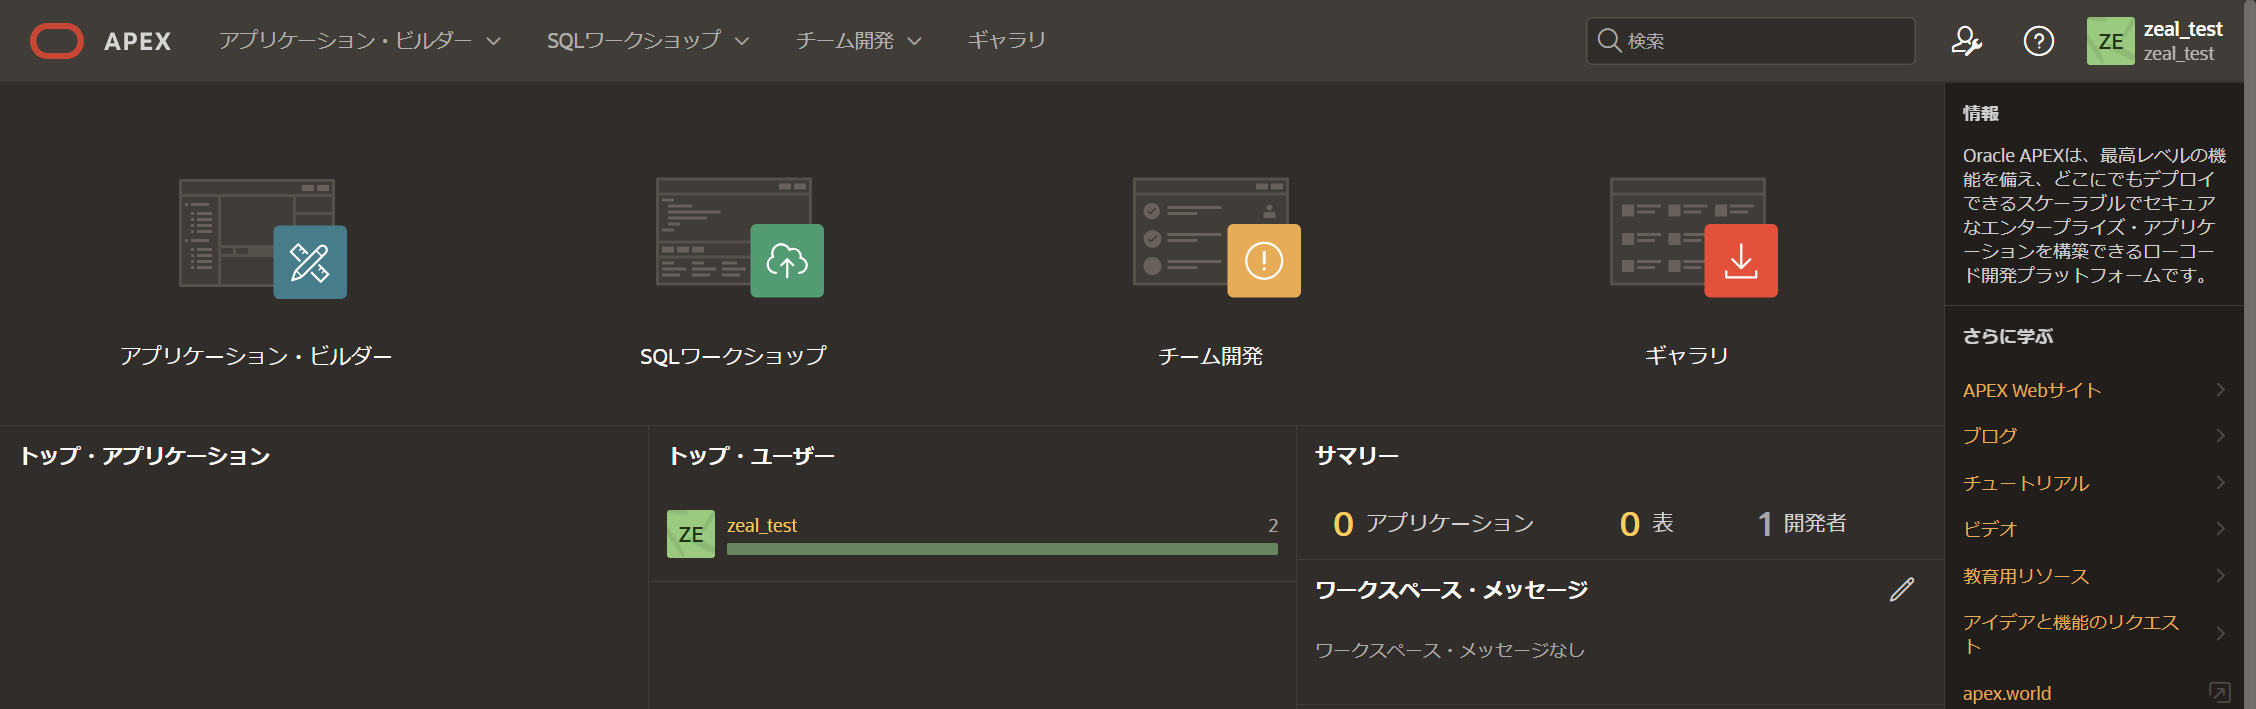Screen dimensions: 2256x709
Task: Open the ビデオ link
Action: coord(1990,529)
